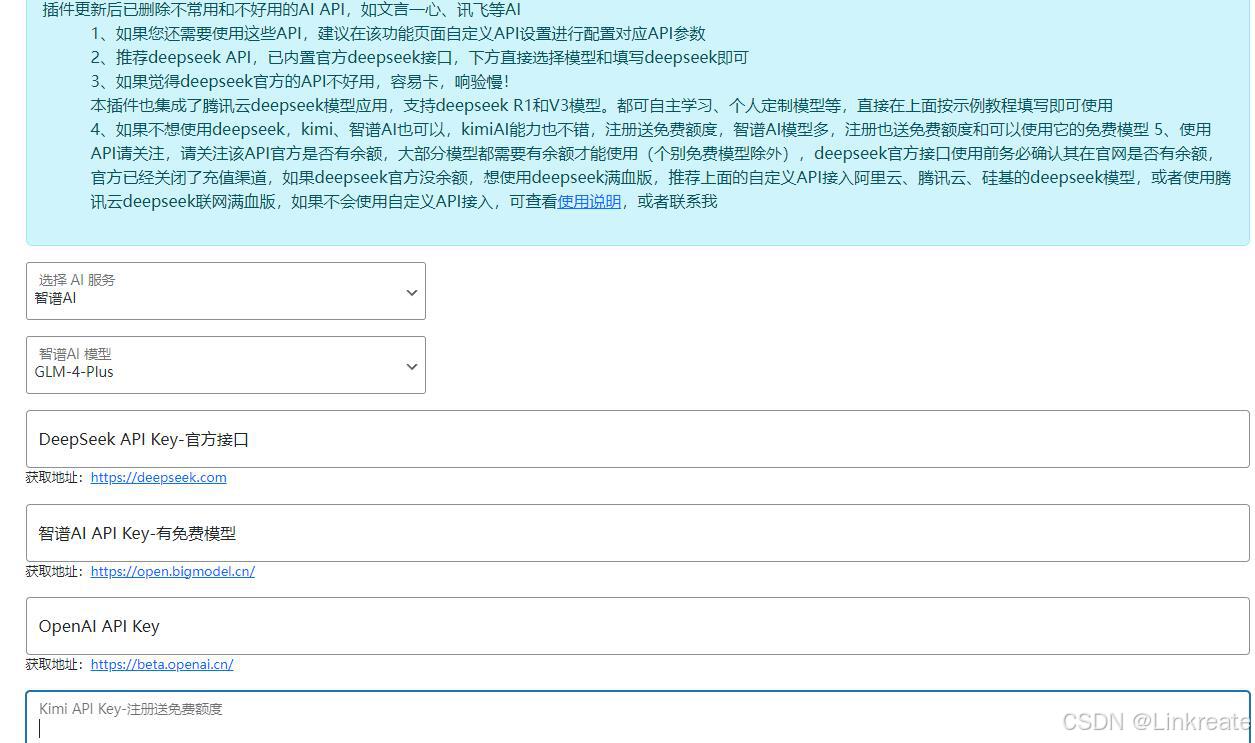Screen dimensions: 1255x743
Task: Focus the OpenAI API Key input field
Action: point(637,626)
